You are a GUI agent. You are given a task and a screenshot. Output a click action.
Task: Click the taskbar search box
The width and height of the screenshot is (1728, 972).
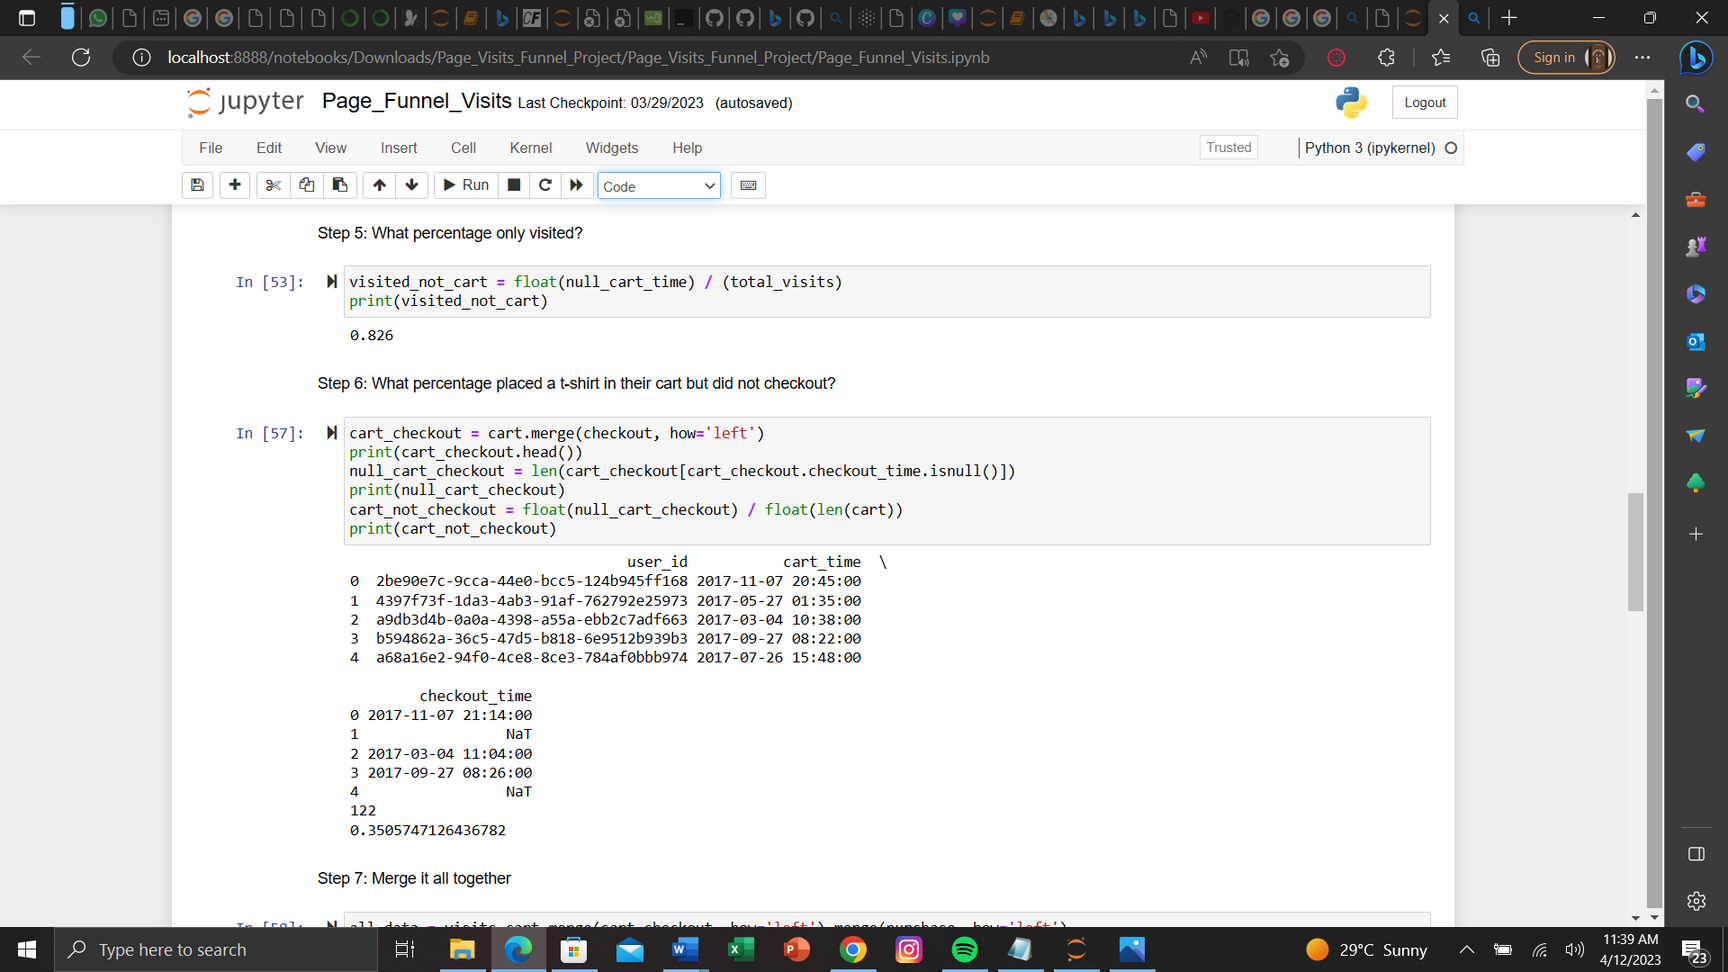216,949
